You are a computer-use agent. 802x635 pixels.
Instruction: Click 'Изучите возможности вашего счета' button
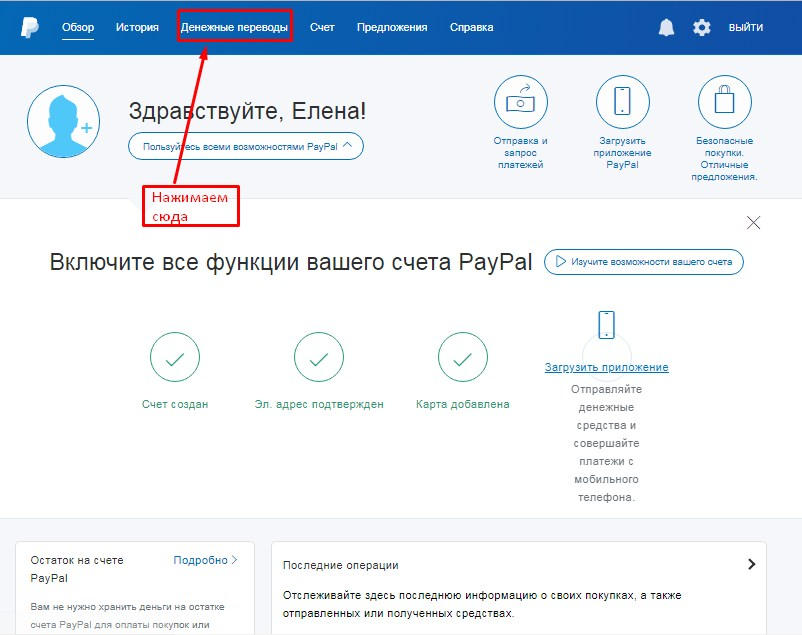643,262
